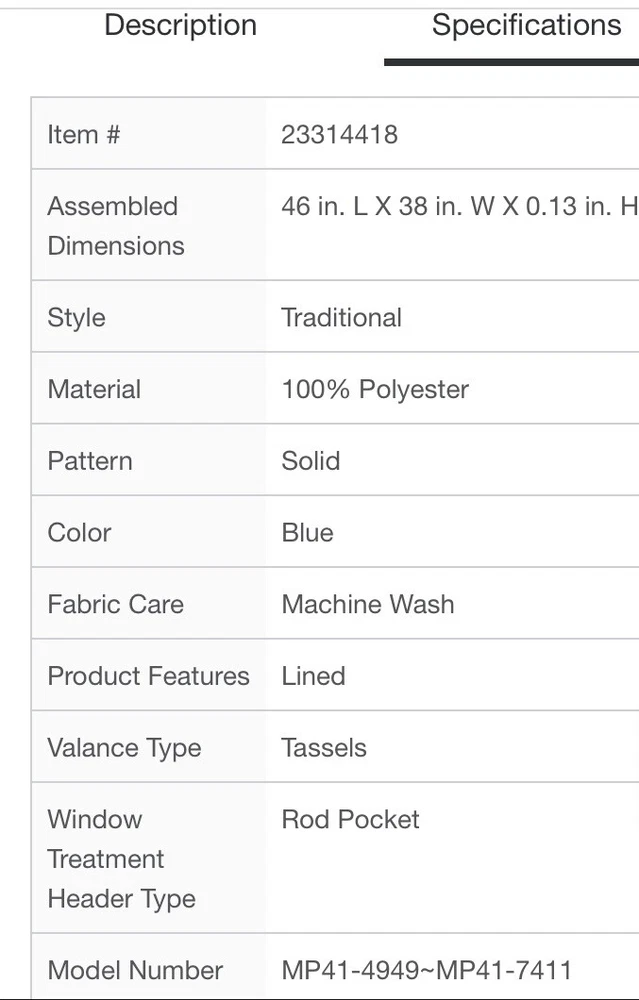Select the Assembled Dimensions label

tap(116, 225)
